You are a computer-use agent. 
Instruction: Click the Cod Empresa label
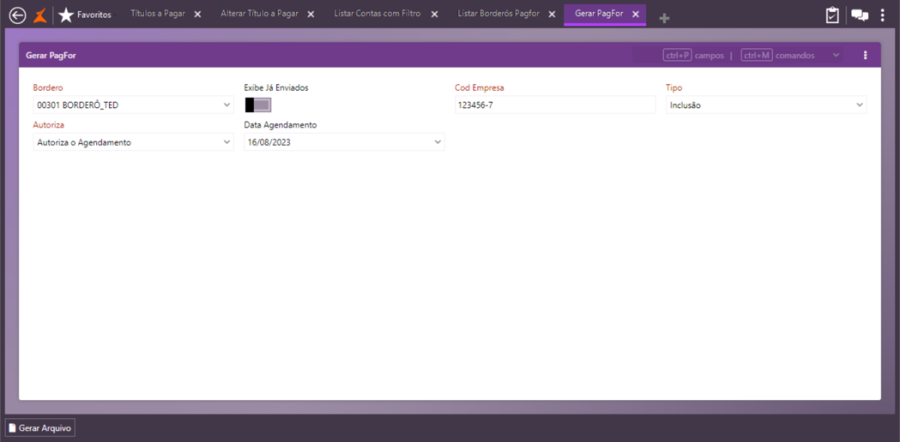[479, 88]
